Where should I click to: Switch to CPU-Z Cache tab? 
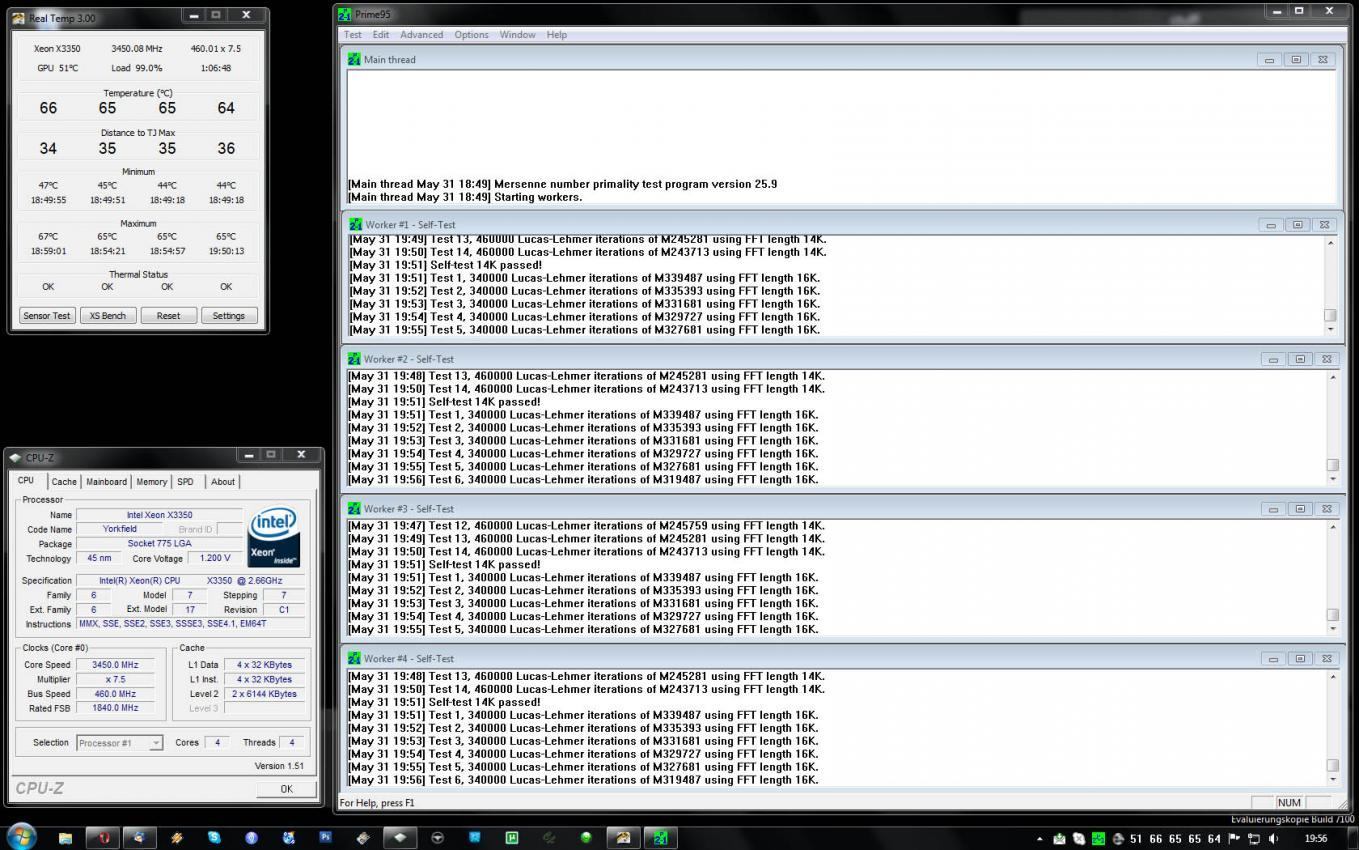click(x=64, y=482)
